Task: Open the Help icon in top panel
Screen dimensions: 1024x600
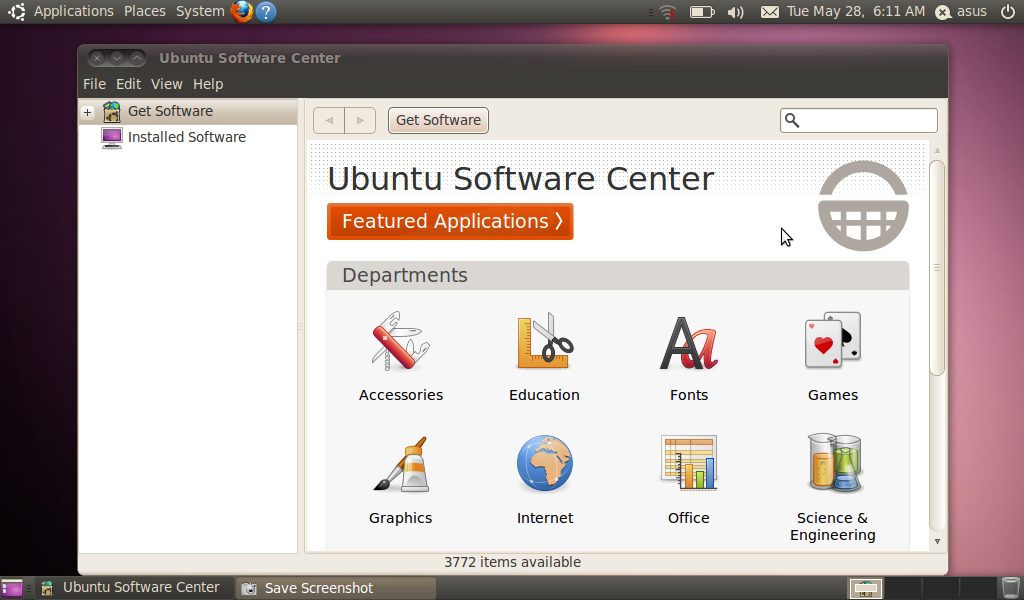Action: coord(266,11)
